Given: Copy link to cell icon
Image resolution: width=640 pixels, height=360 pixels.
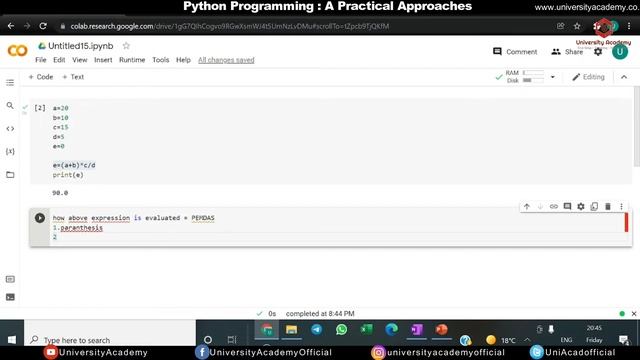Looking at the screenshot, I should tap(553, 207).
